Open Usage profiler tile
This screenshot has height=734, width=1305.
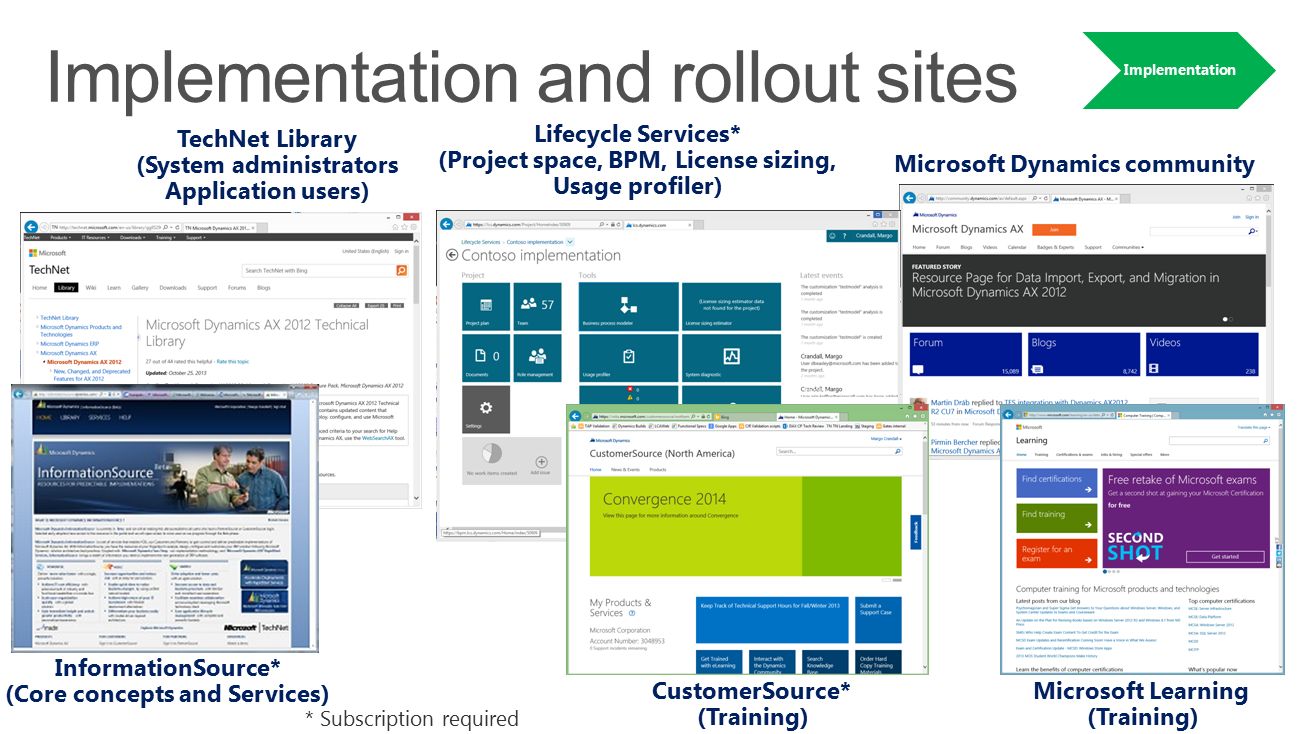click(x=629, y=358)
